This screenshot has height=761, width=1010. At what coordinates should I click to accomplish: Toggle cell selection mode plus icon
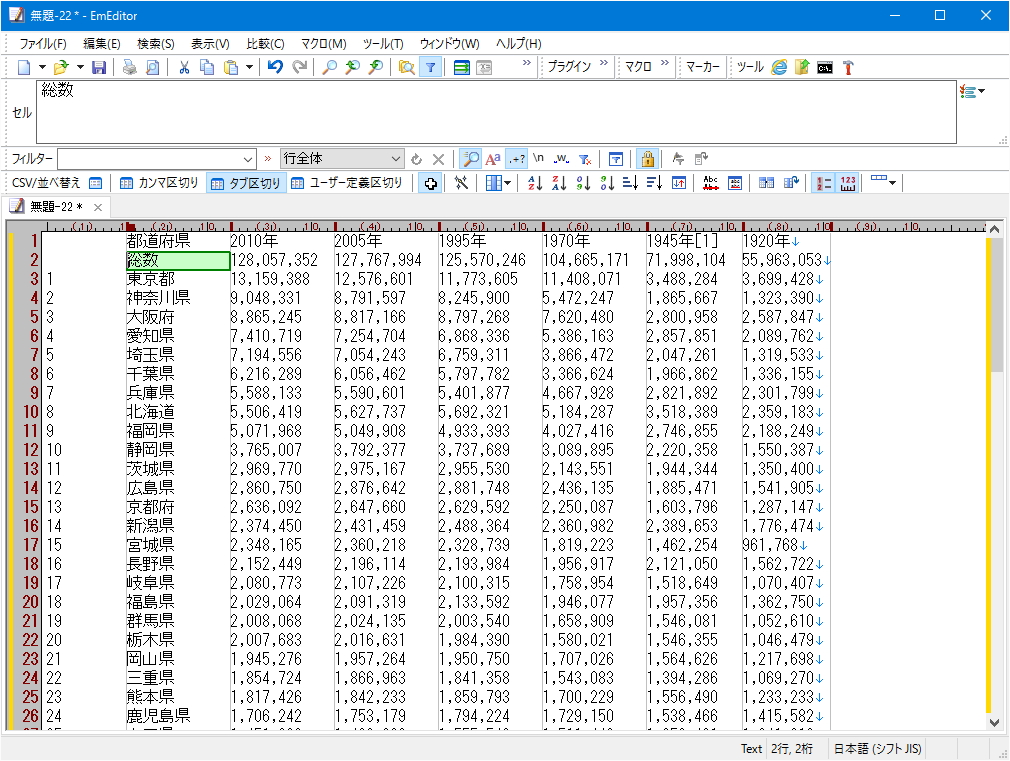(x=430, y=183)
